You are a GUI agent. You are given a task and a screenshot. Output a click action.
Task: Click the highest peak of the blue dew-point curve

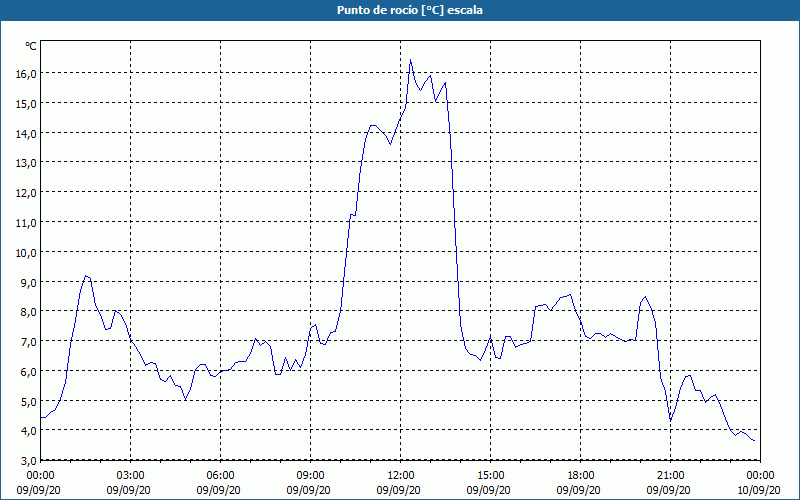click(411, 60)
